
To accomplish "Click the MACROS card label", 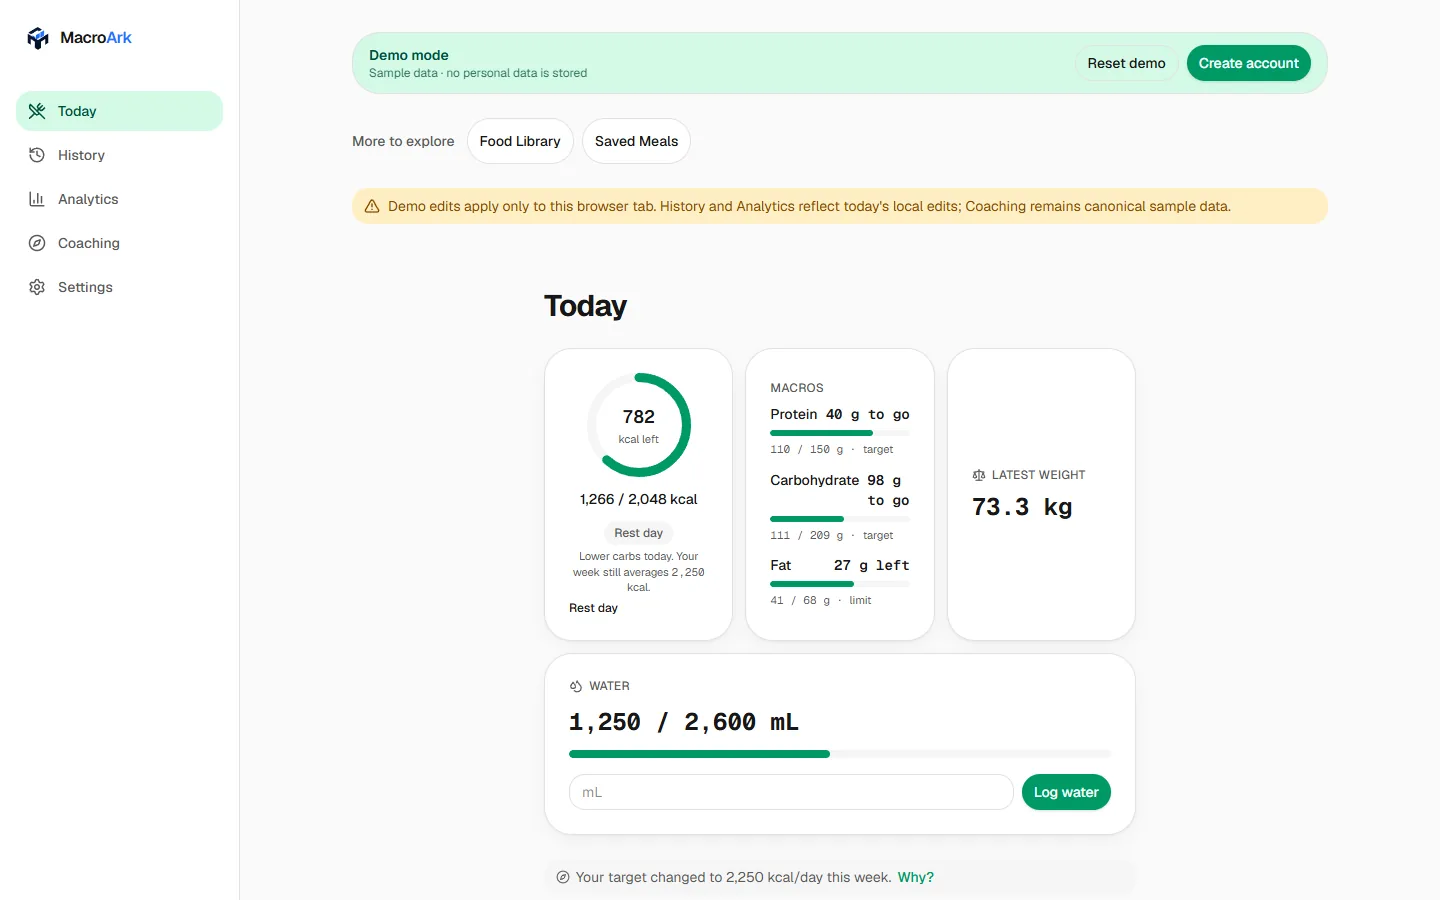I will (x=797, y=388).
